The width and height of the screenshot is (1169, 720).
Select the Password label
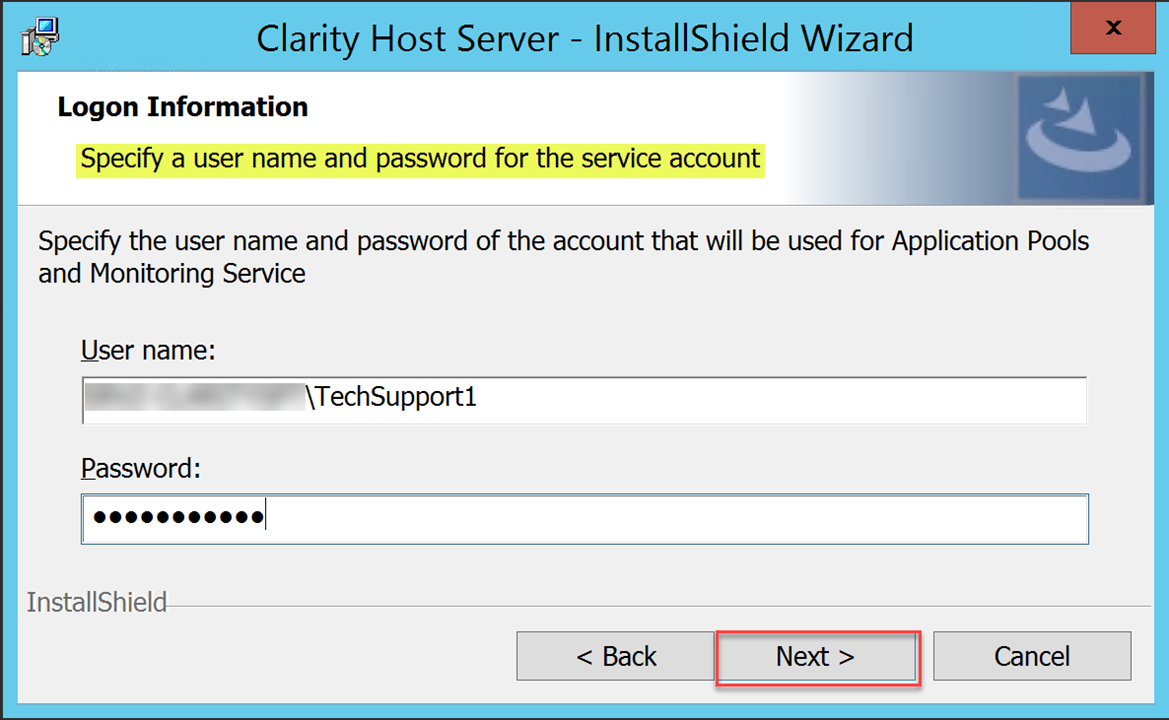pos(141,468)
